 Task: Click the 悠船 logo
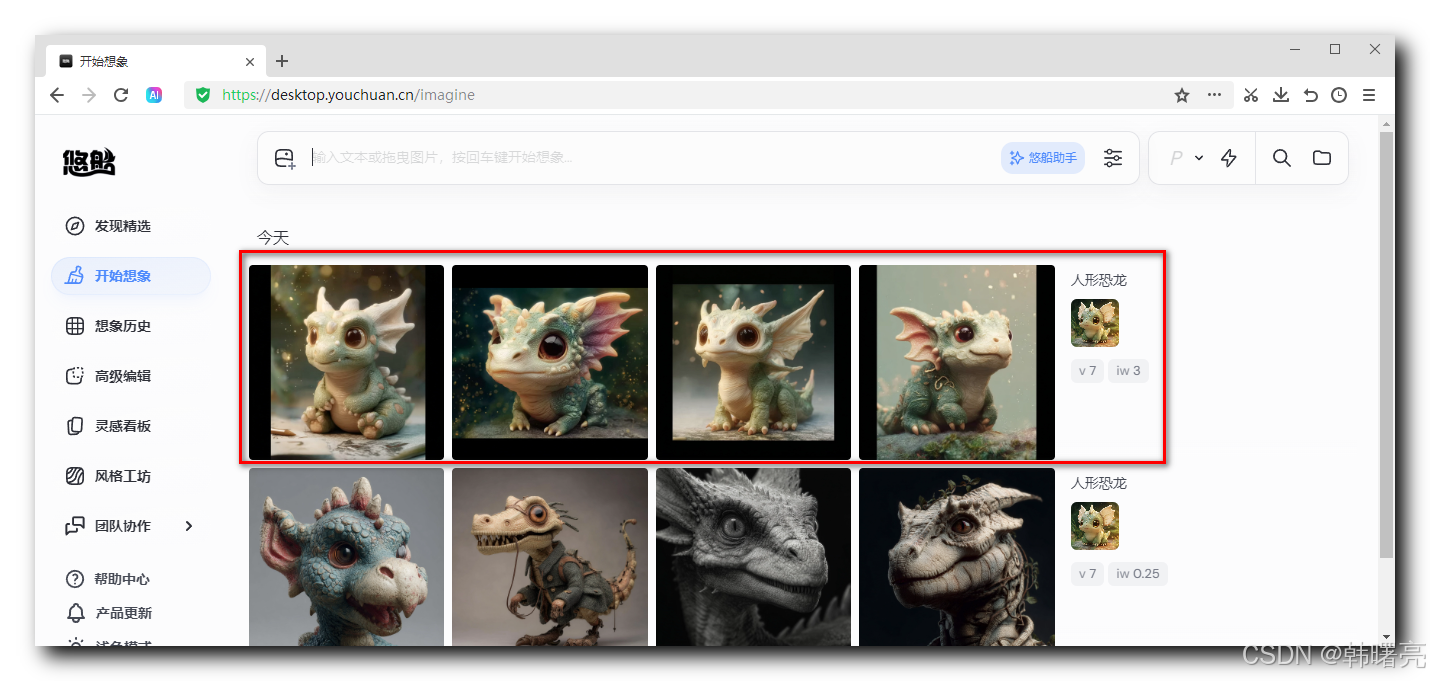pos(89,162)
